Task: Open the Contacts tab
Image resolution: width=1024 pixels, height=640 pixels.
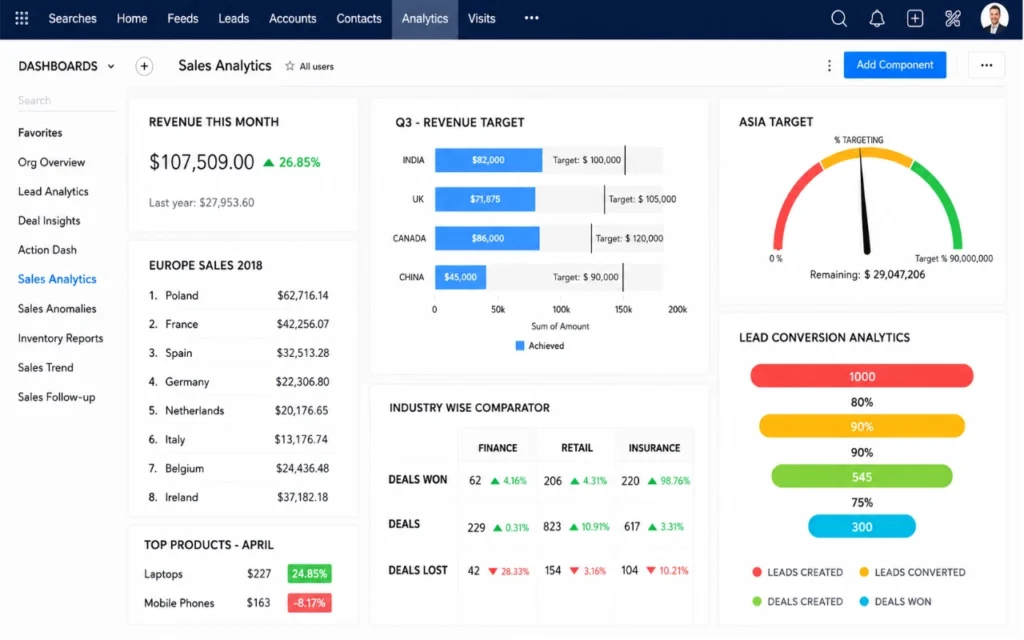Action: (359, 18)
